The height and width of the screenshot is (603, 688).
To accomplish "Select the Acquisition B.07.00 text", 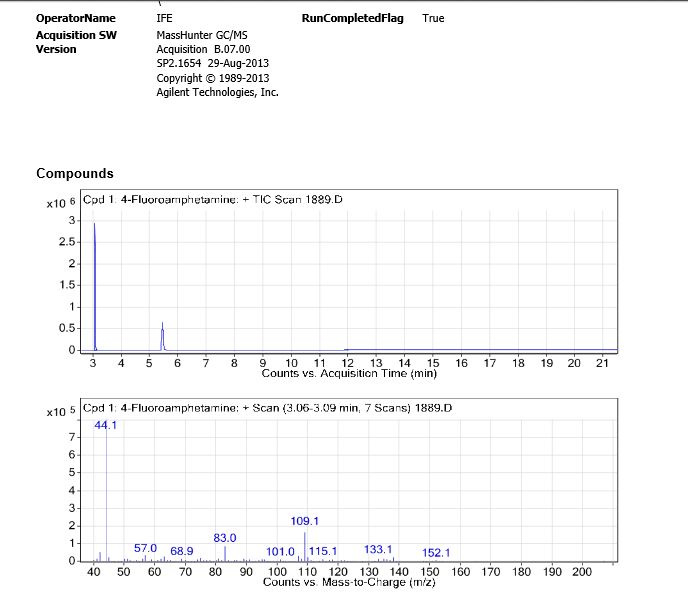I will coord(203,49).
